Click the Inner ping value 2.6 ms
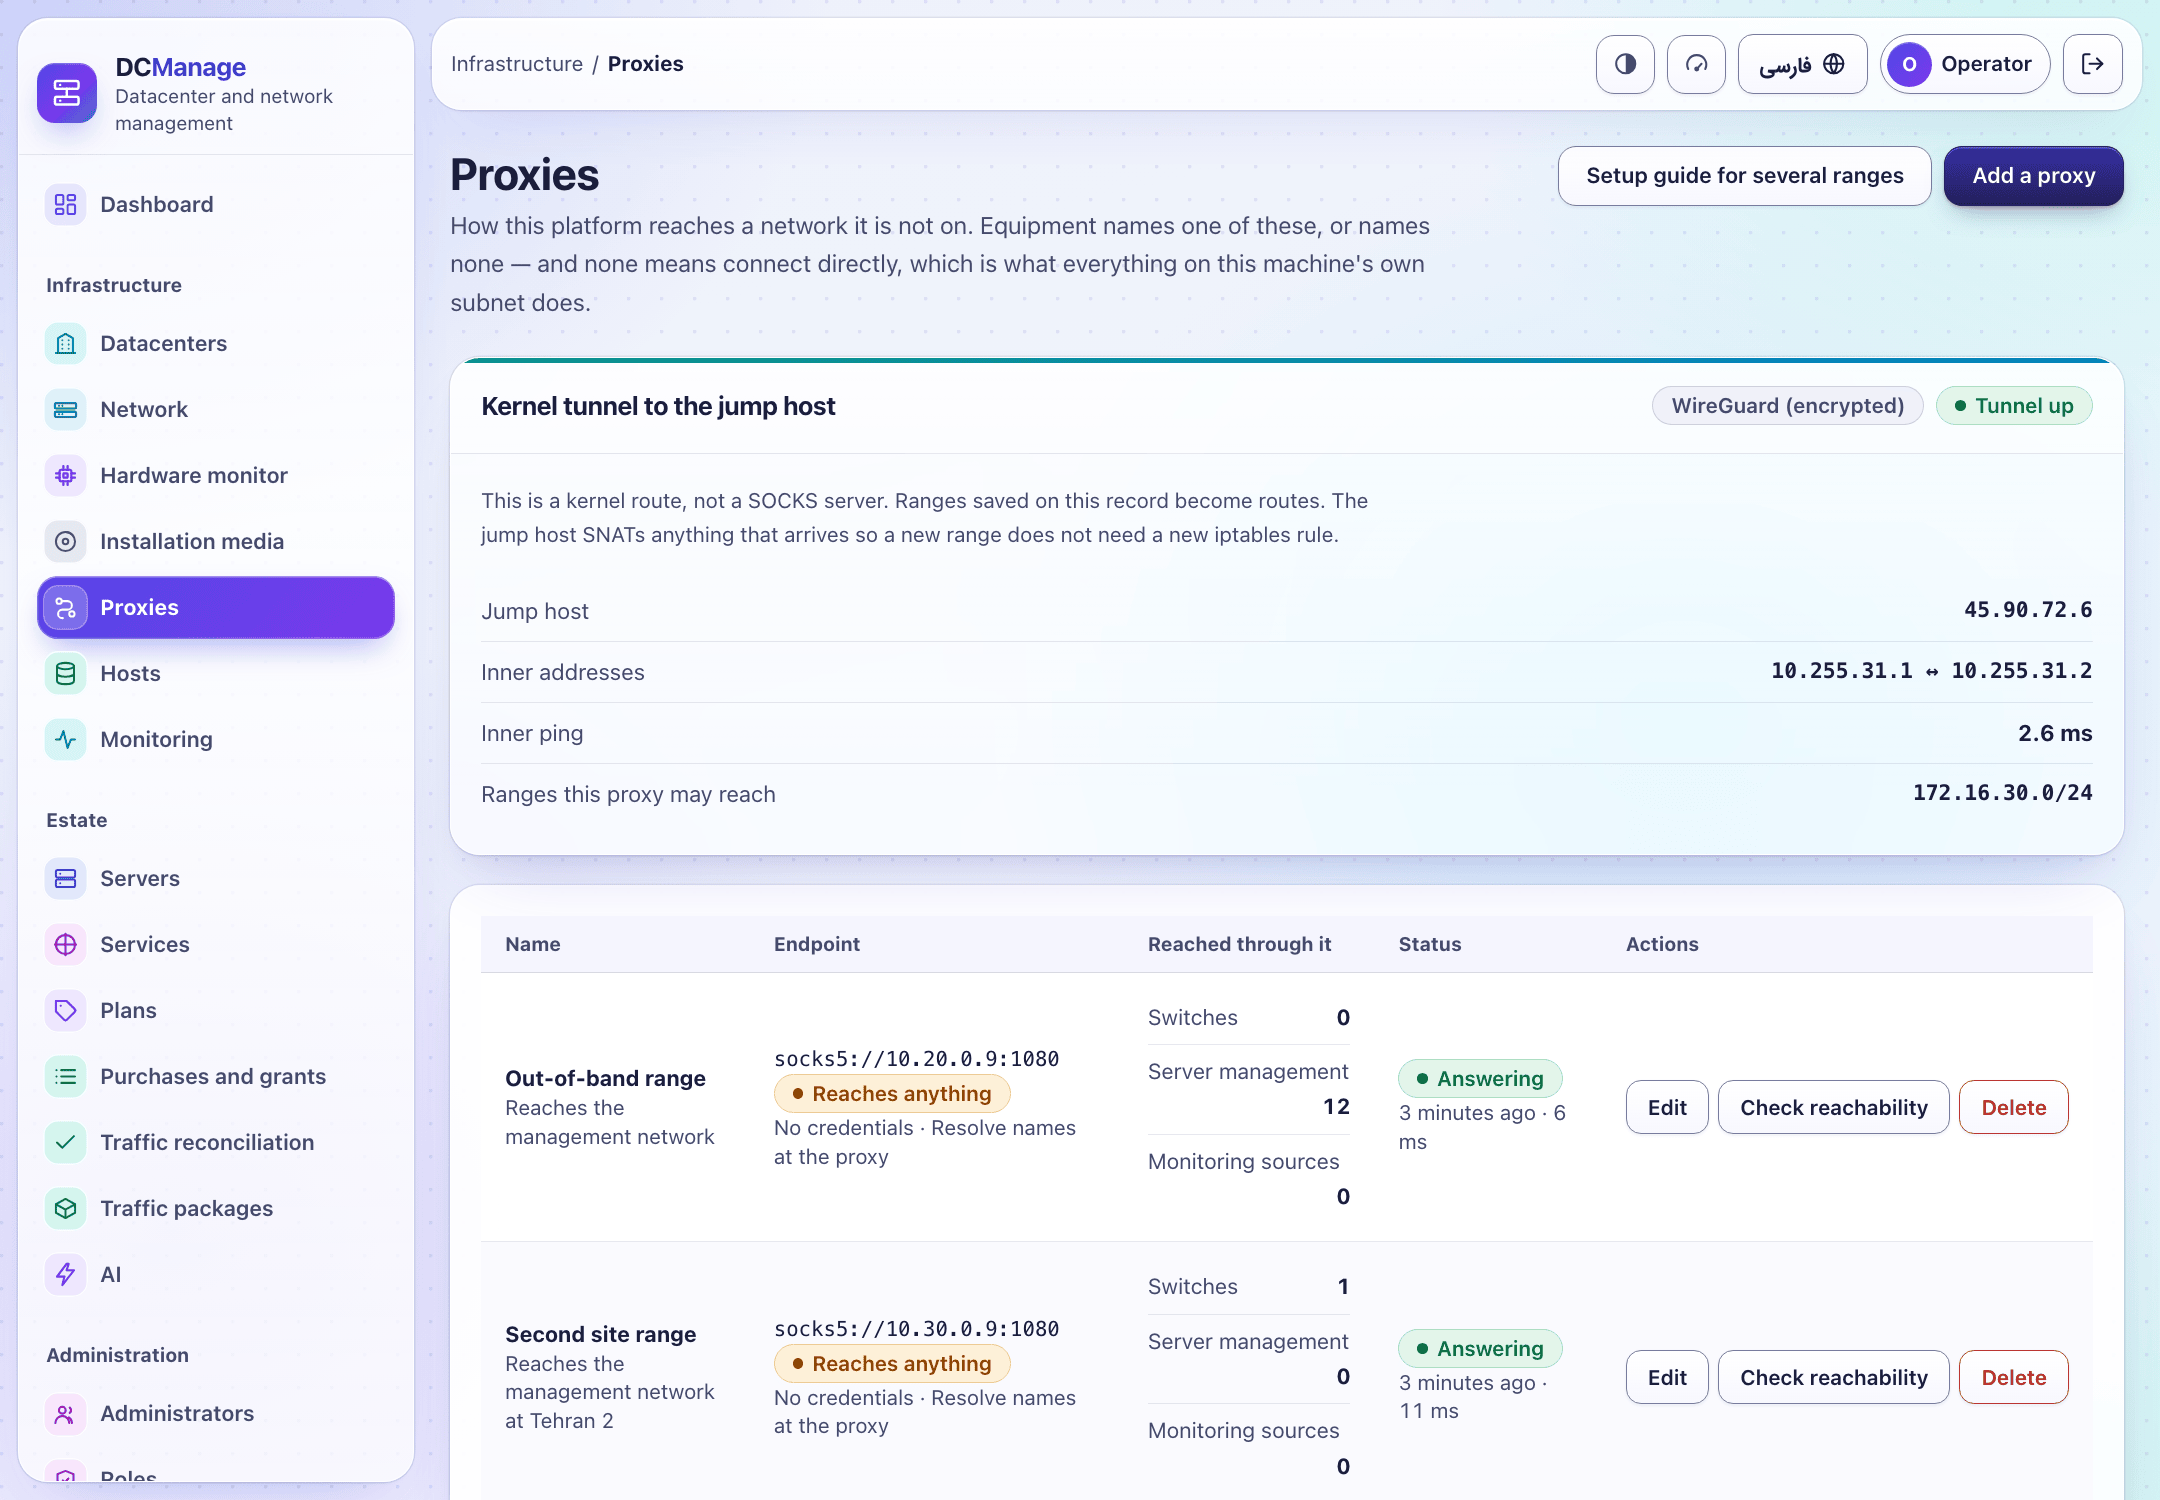Image resolution: width=2160 pixels, height=1500 pixels. pos(2055,734)
